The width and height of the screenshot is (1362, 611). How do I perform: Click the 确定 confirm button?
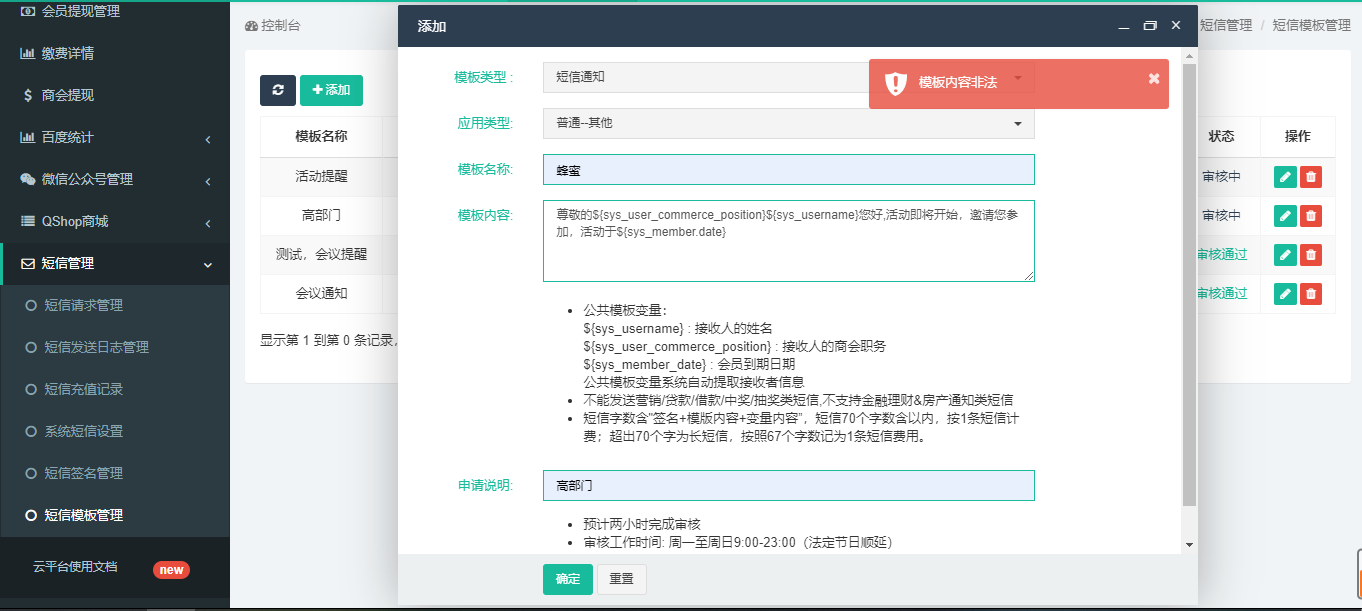coord(567,580)
